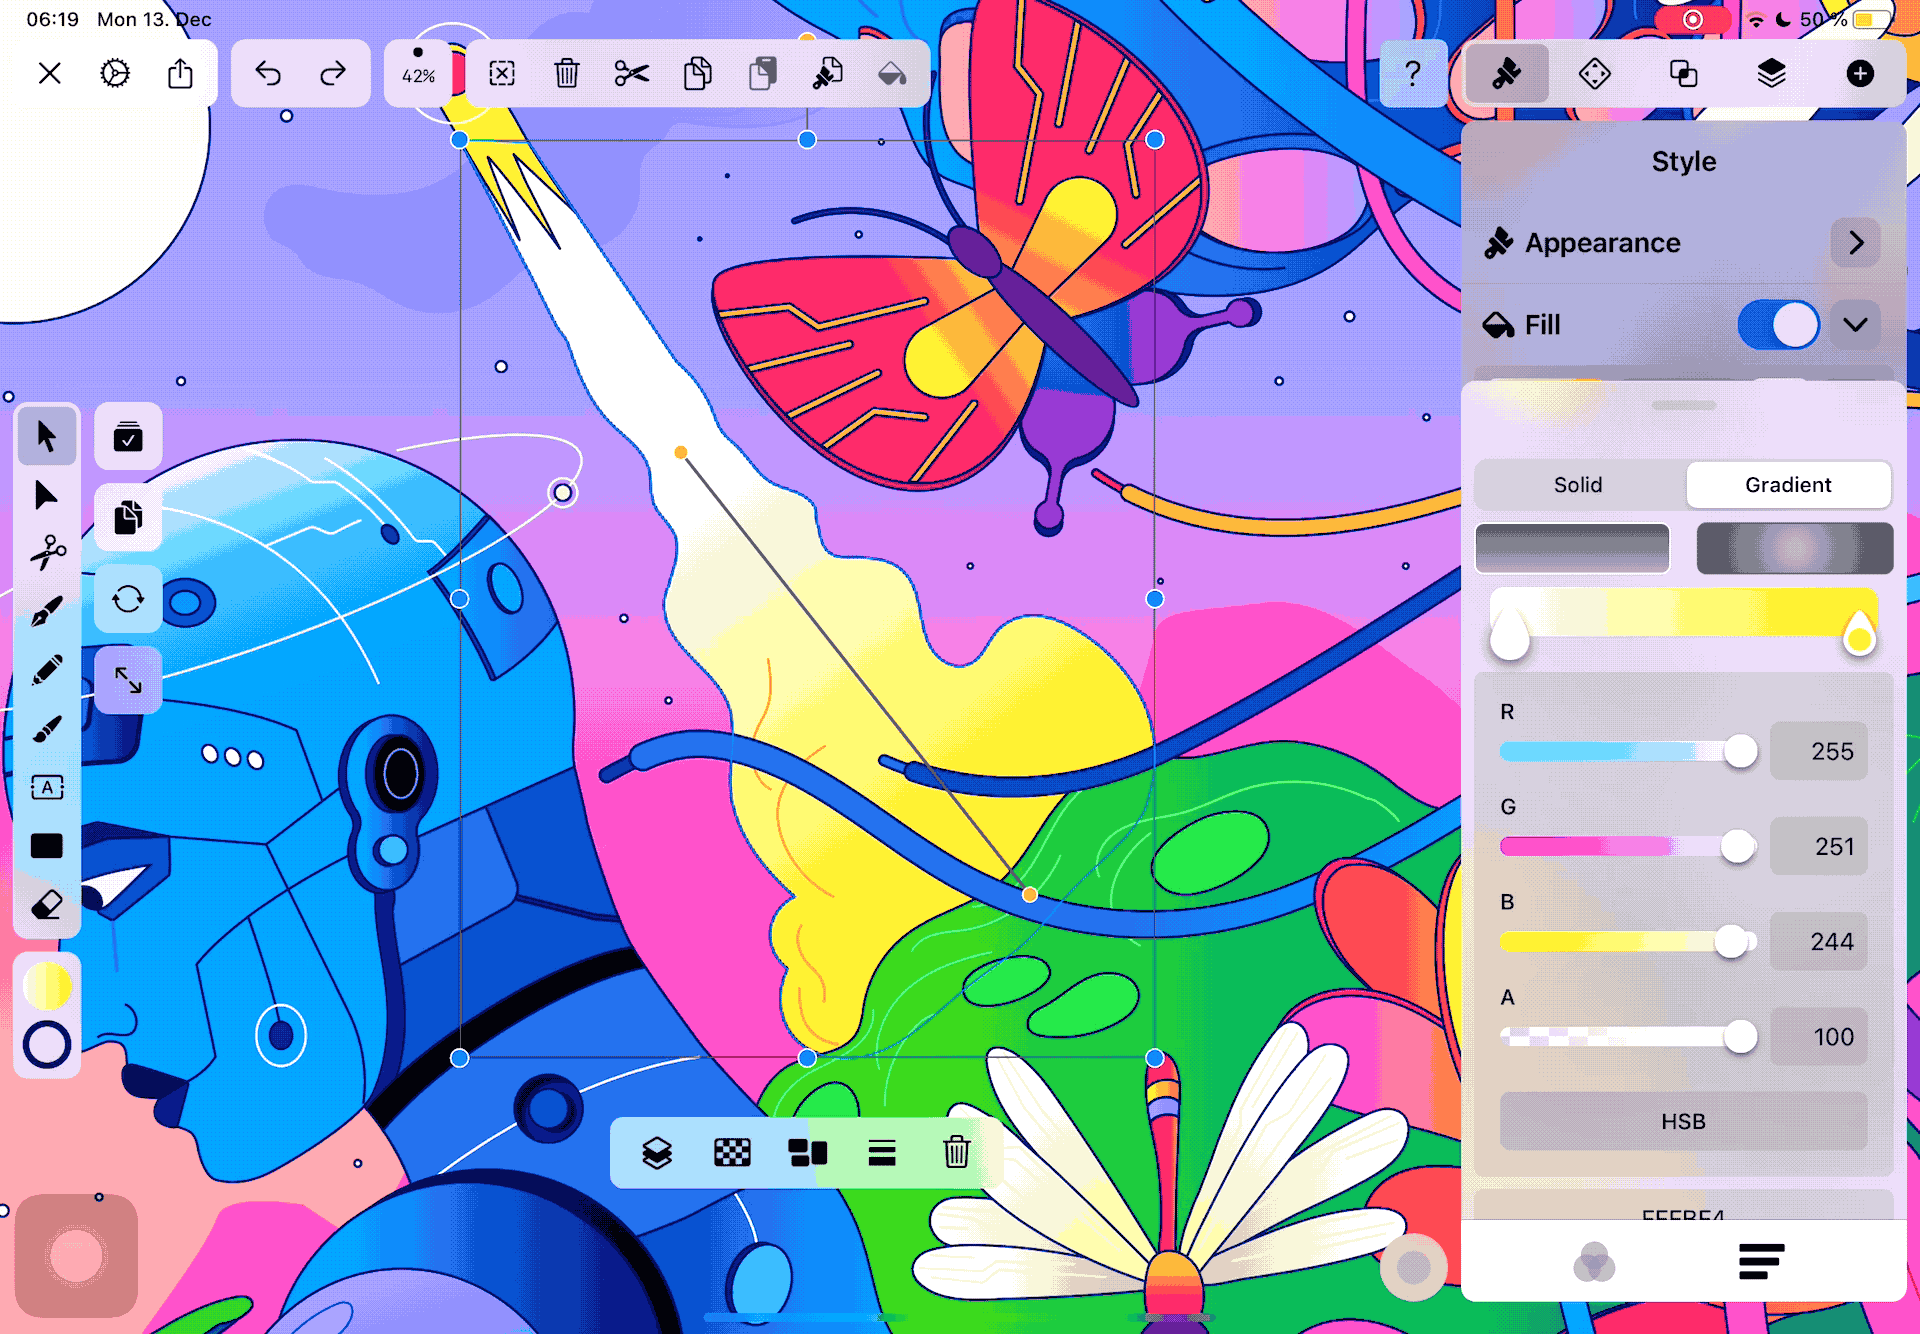The width and height of the screenshot is (1920, 1334).
Task: Switch fill type to Solid
Action: coord(1578,485)
